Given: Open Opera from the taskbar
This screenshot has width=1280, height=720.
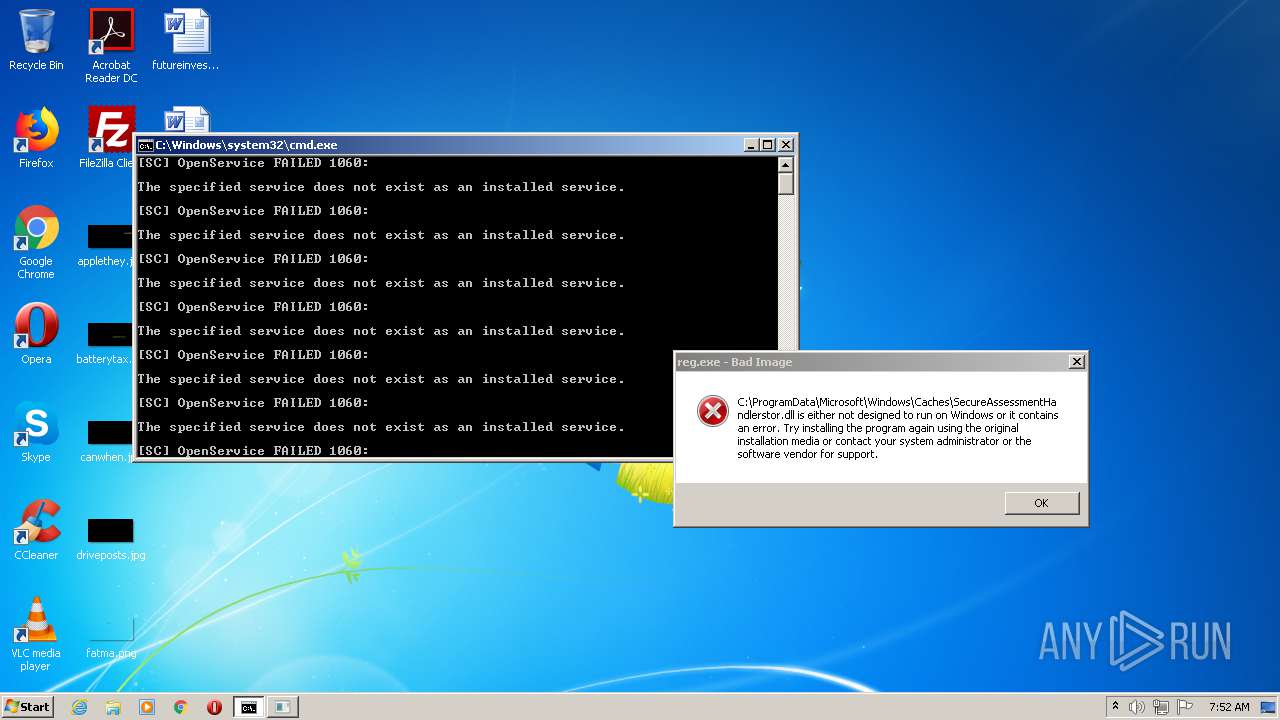Looking at the screenshot, I should point(214,707).
